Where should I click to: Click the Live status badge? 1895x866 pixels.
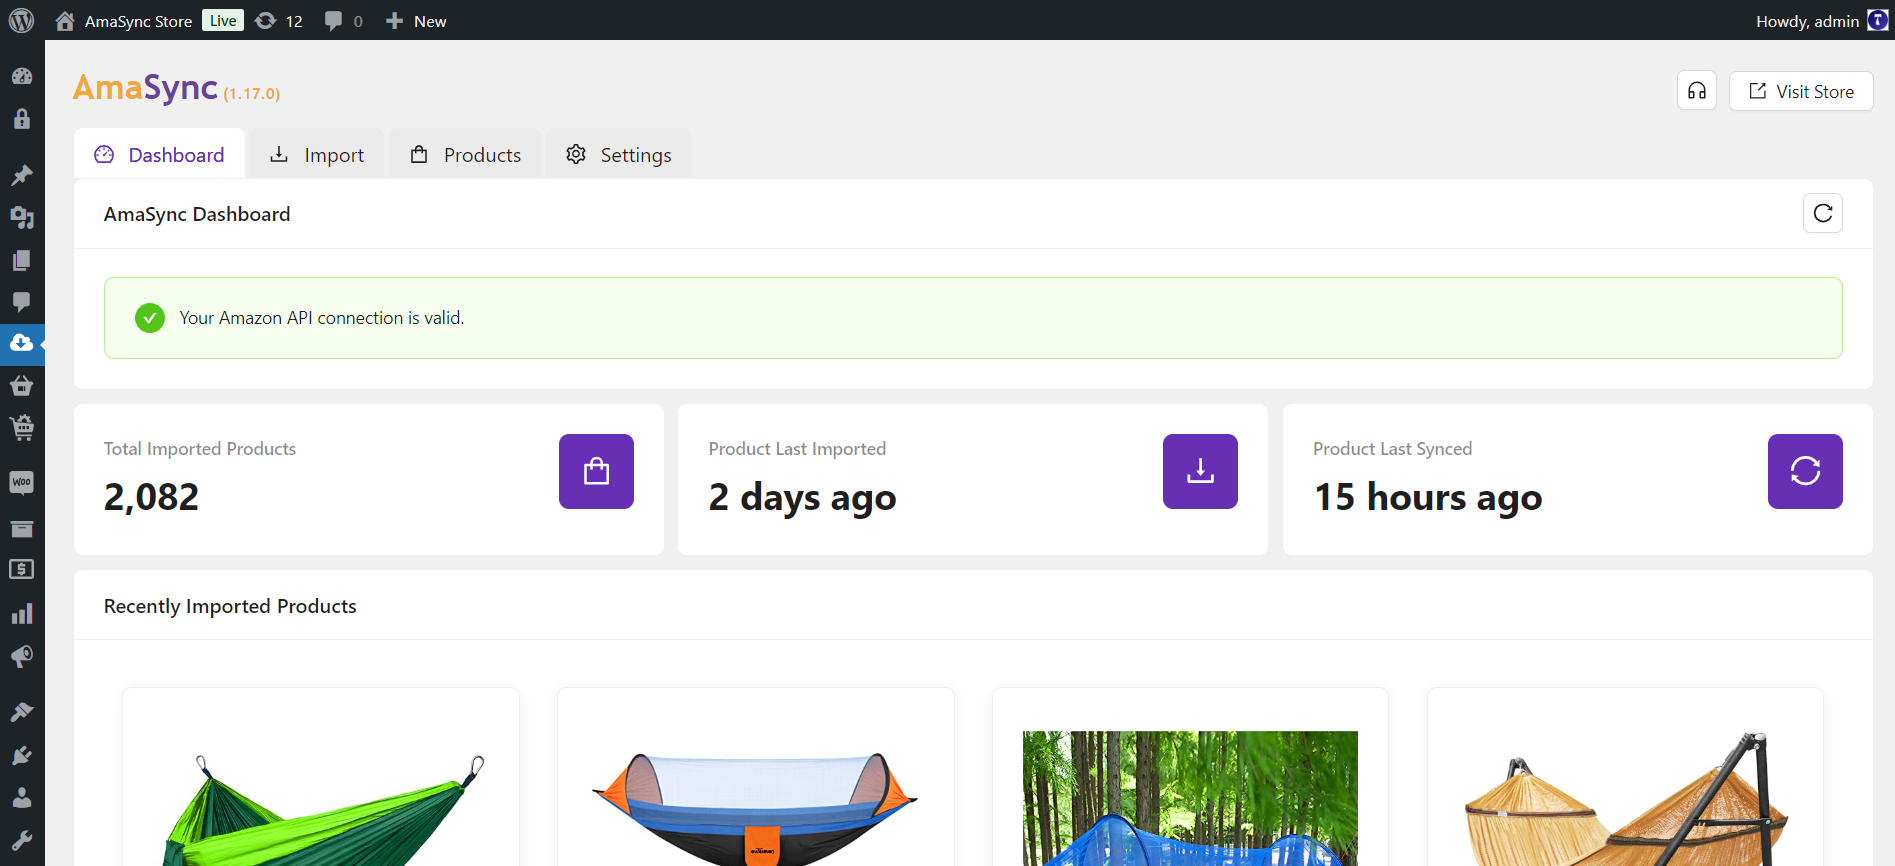click(222, 21)
